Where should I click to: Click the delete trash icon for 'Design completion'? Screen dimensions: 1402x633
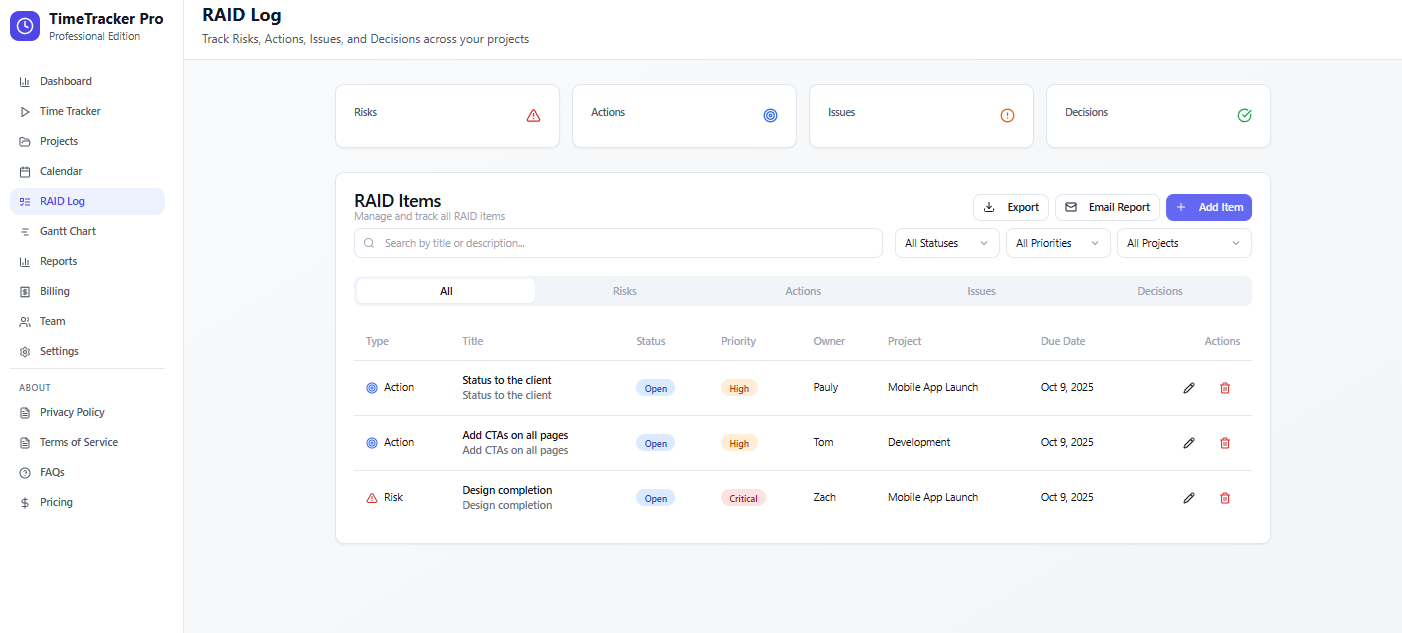click(1225, 497)
